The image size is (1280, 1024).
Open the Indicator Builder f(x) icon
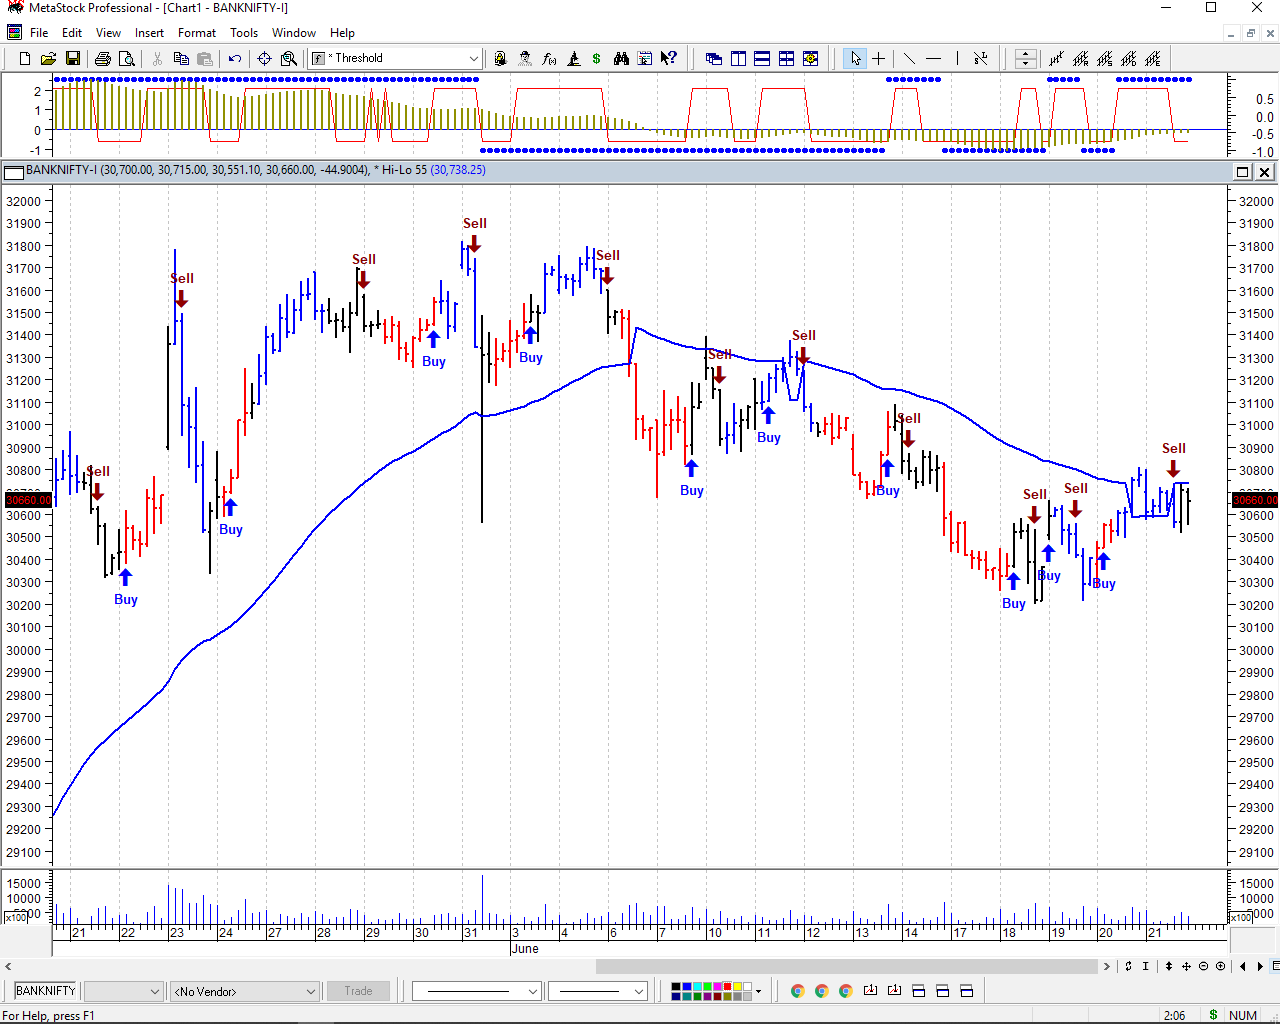(x=549, y=59)
